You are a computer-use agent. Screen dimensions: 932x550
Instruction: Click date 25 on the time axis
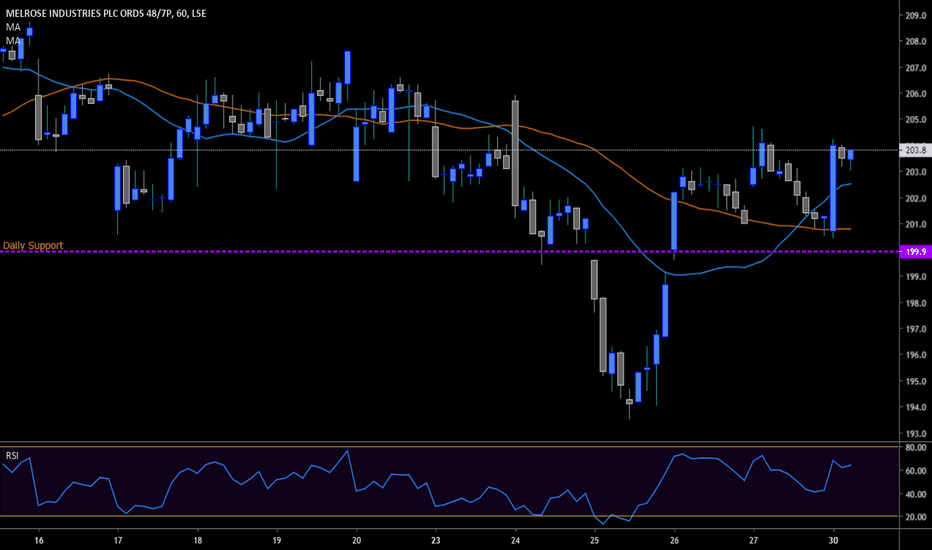[594, 540]
